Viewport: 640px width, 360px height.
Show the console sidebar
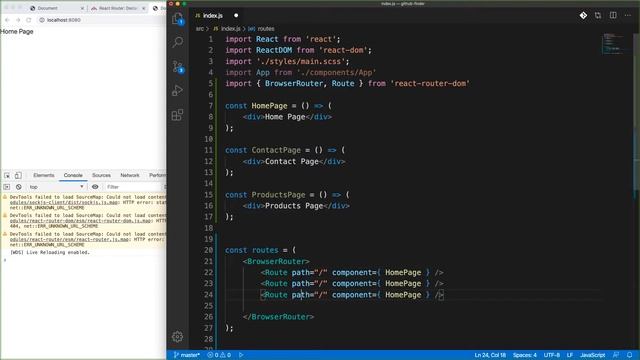click(x=7, y=187)
